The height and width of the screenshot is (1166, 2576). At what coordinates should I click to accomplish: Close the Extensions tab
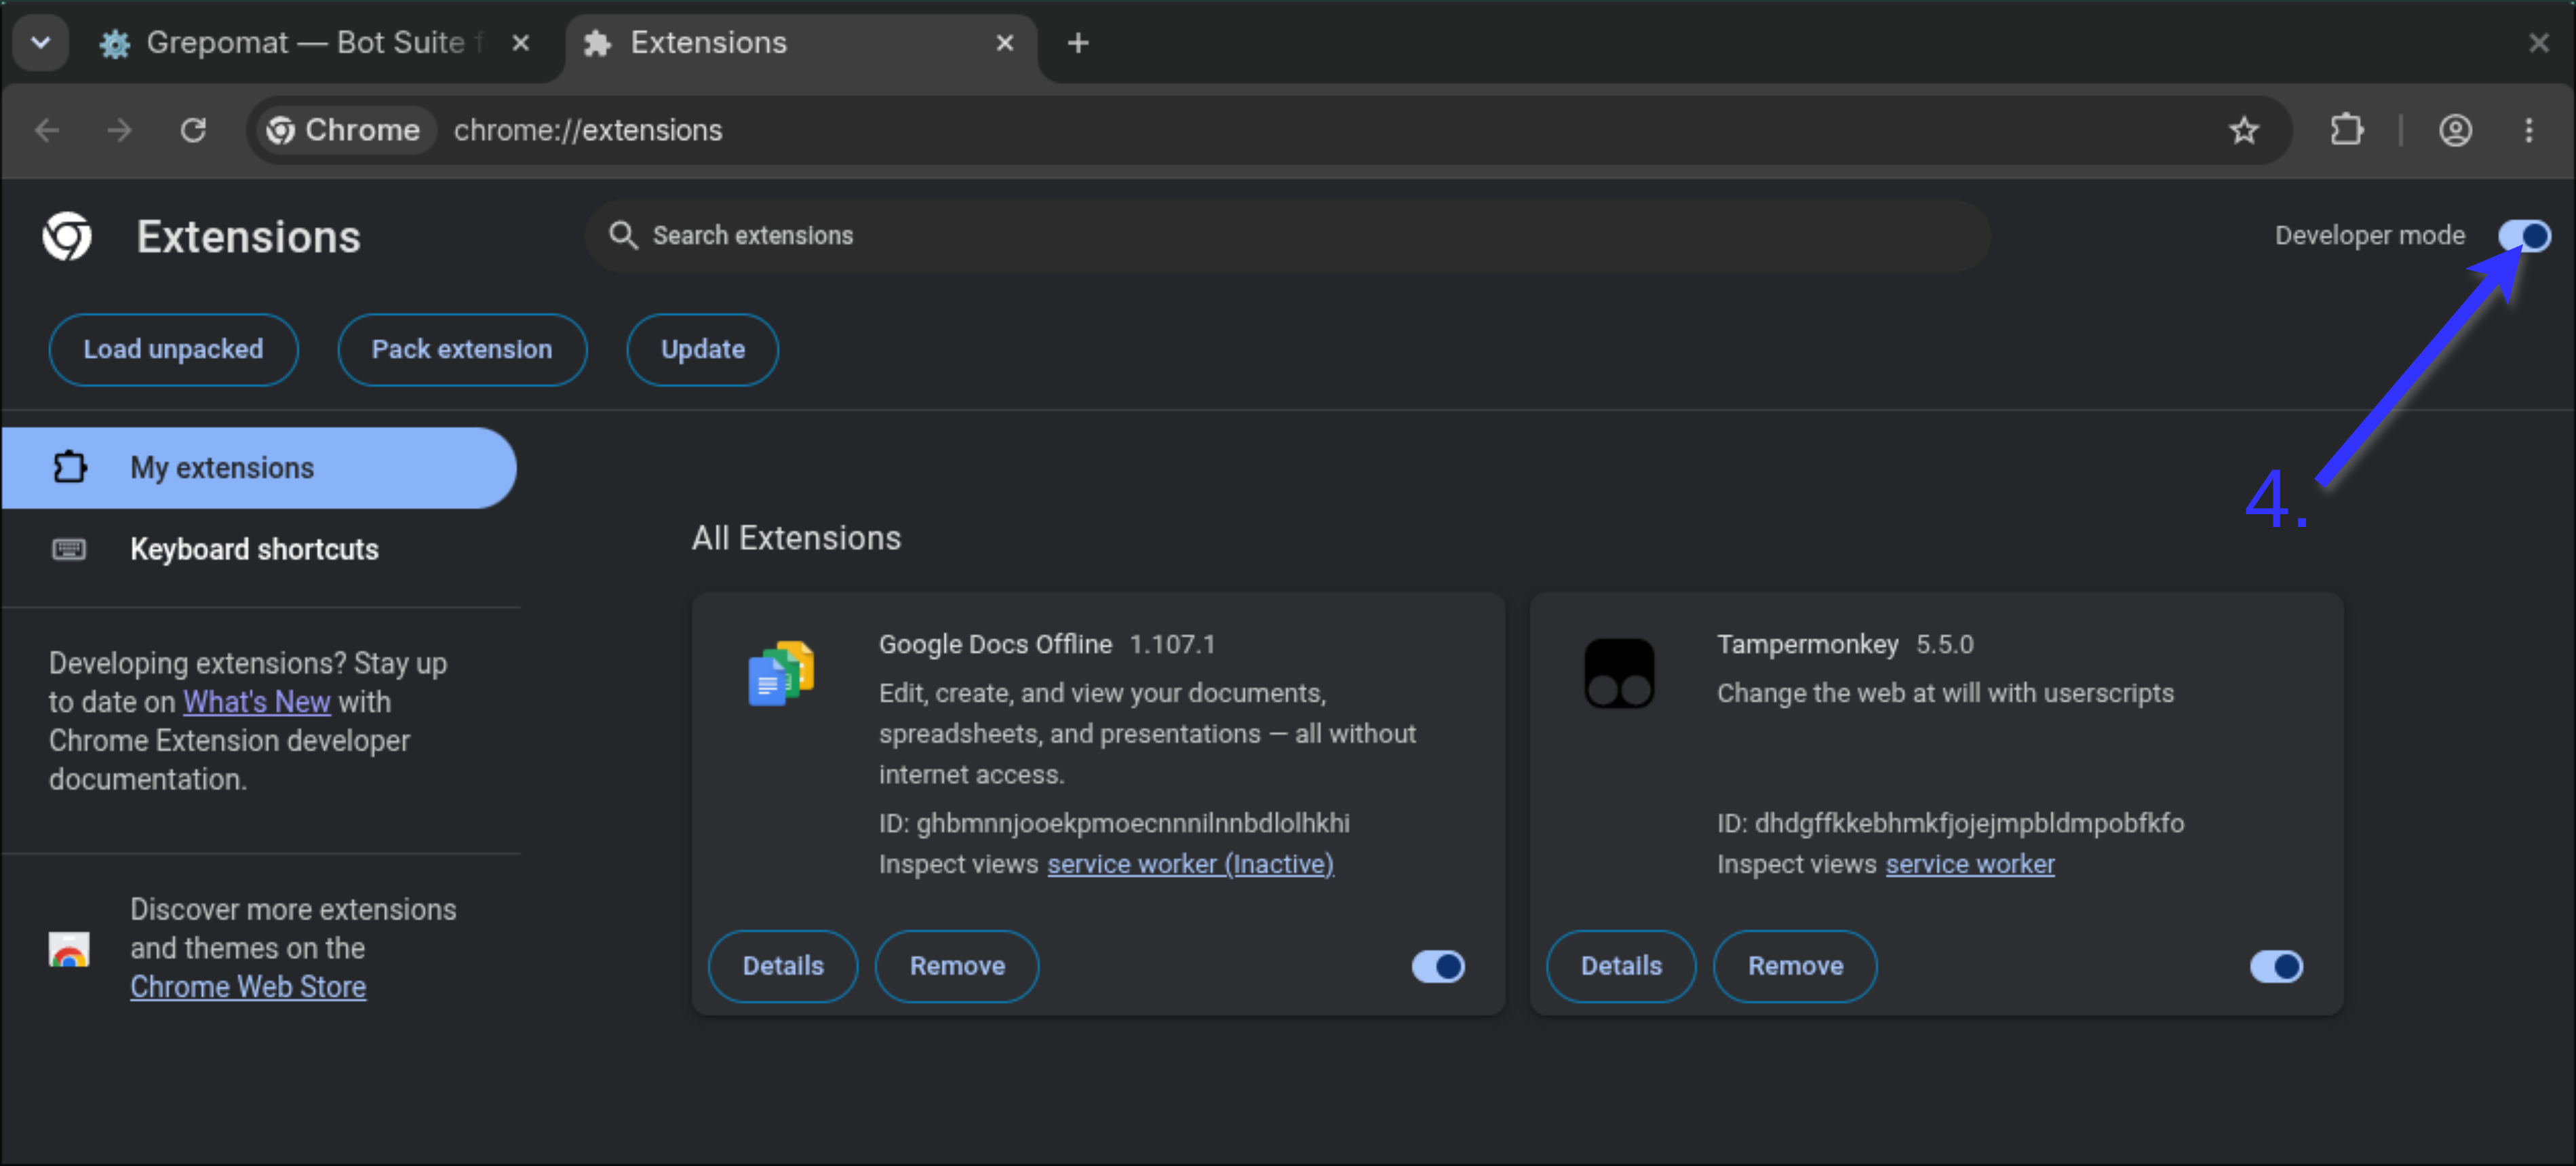pyautogui.click(x=1005, y=43)
